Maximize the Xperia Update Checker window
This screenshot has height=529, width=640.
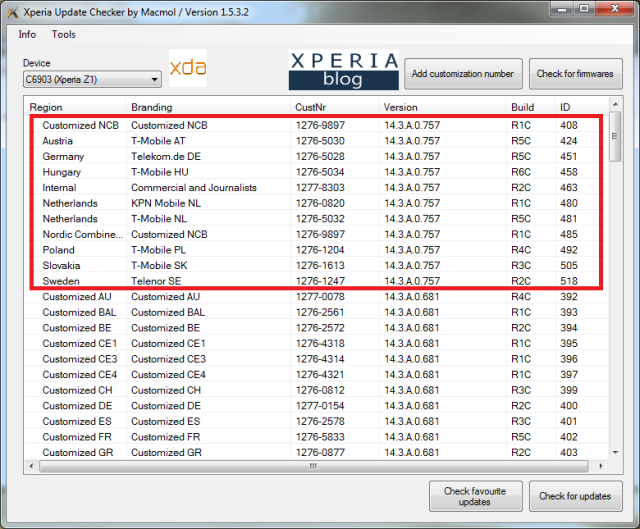point(584,9)
